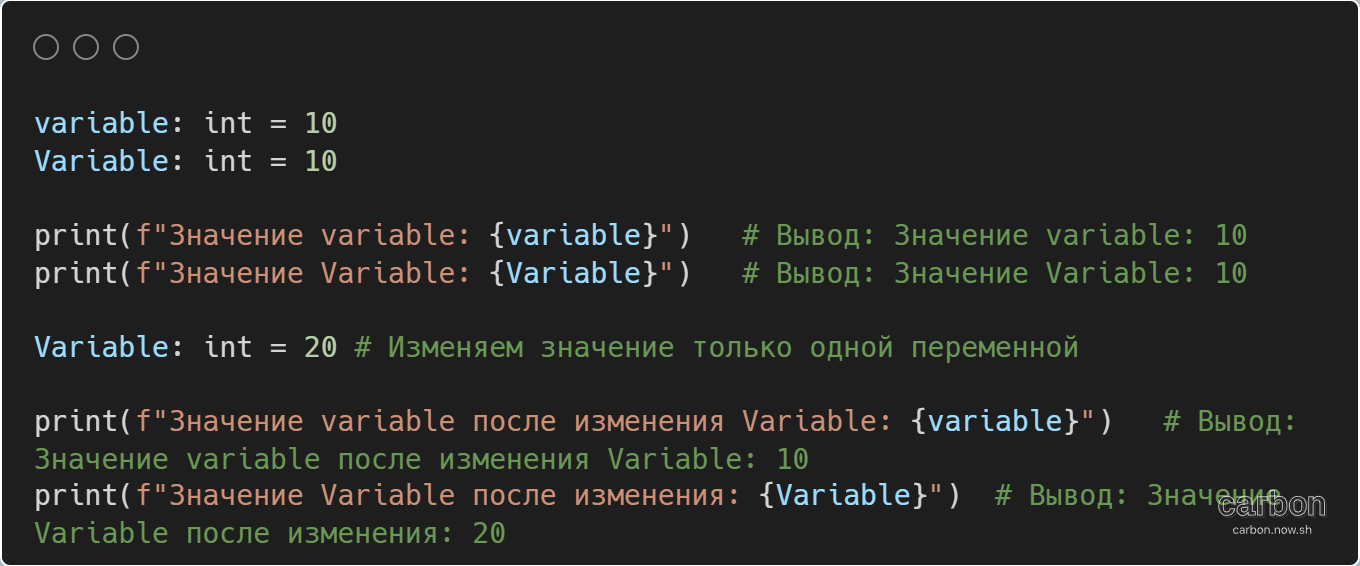This screenshot has height=566, width=1360.
Task: Click the carbon logo watermark
Action: point(1271,505)
